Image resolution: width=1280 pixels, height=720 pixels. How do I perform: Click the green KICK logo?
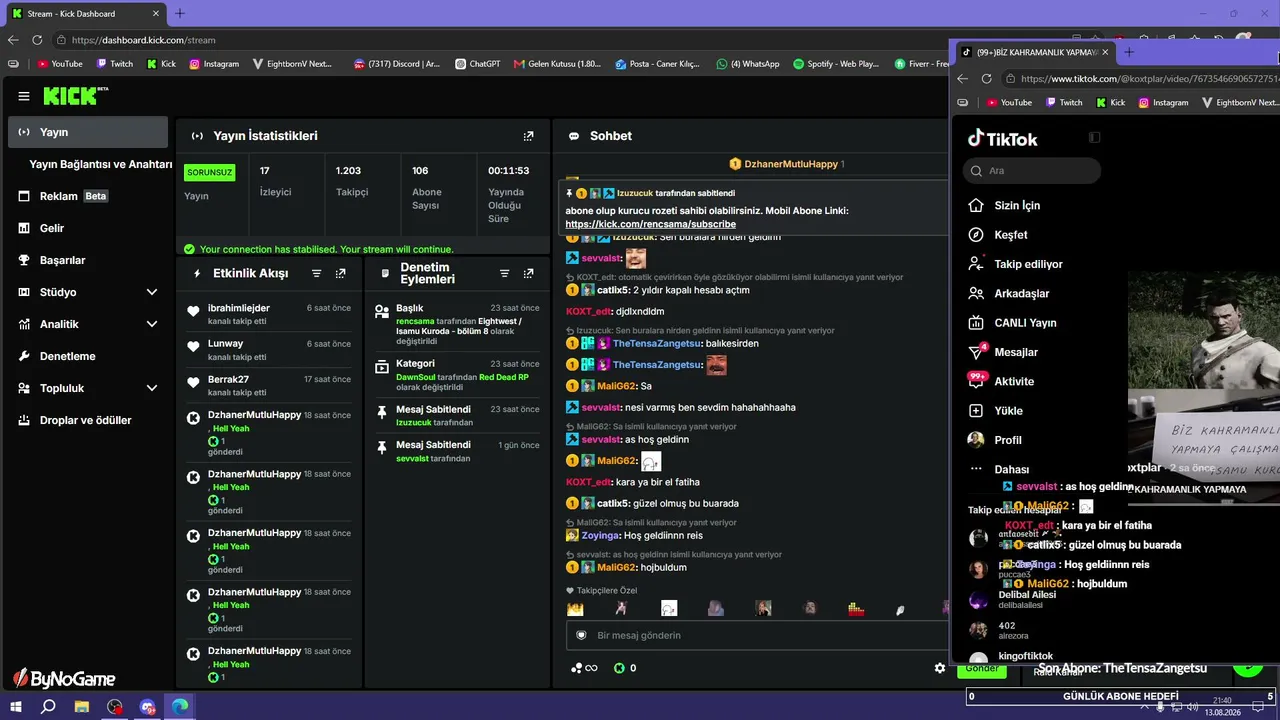[x=72, y=96]
